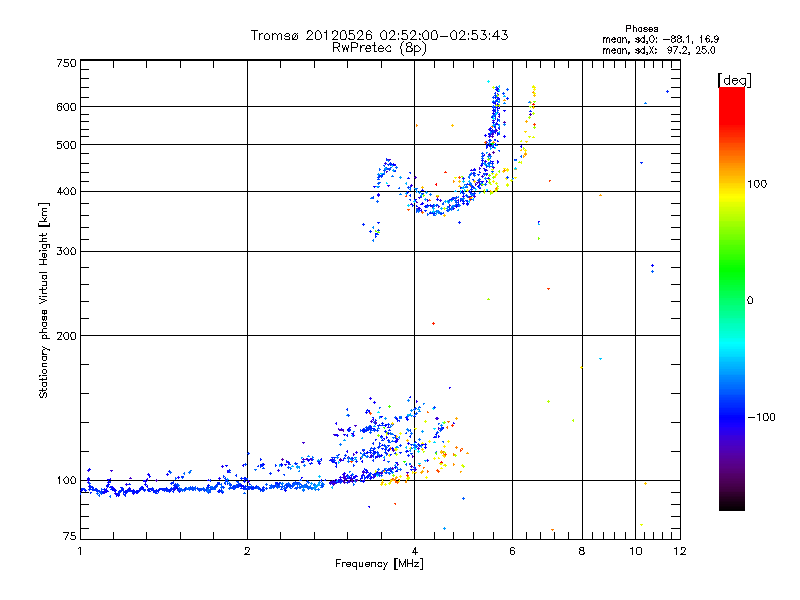
Task: Click the plot title 'Tromsø 20120526 02:52:00-02:53:43'
Action: 379,35
